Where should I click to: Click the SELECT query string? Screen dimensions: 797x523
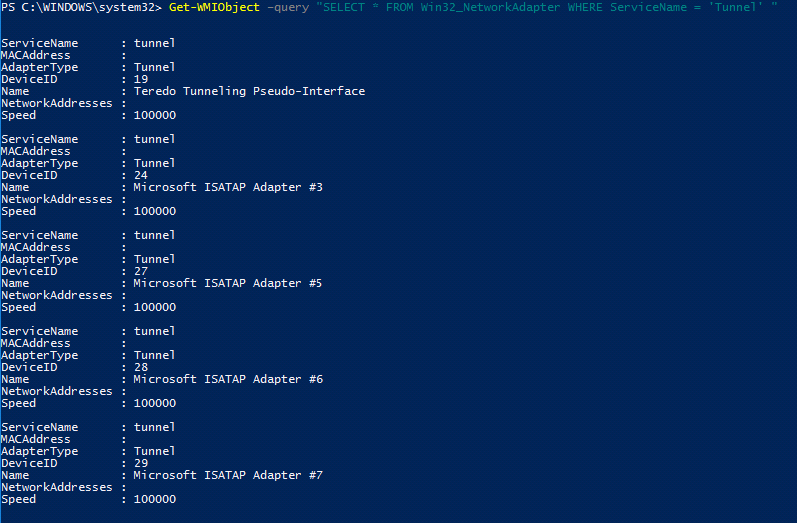tap(546, 7)
